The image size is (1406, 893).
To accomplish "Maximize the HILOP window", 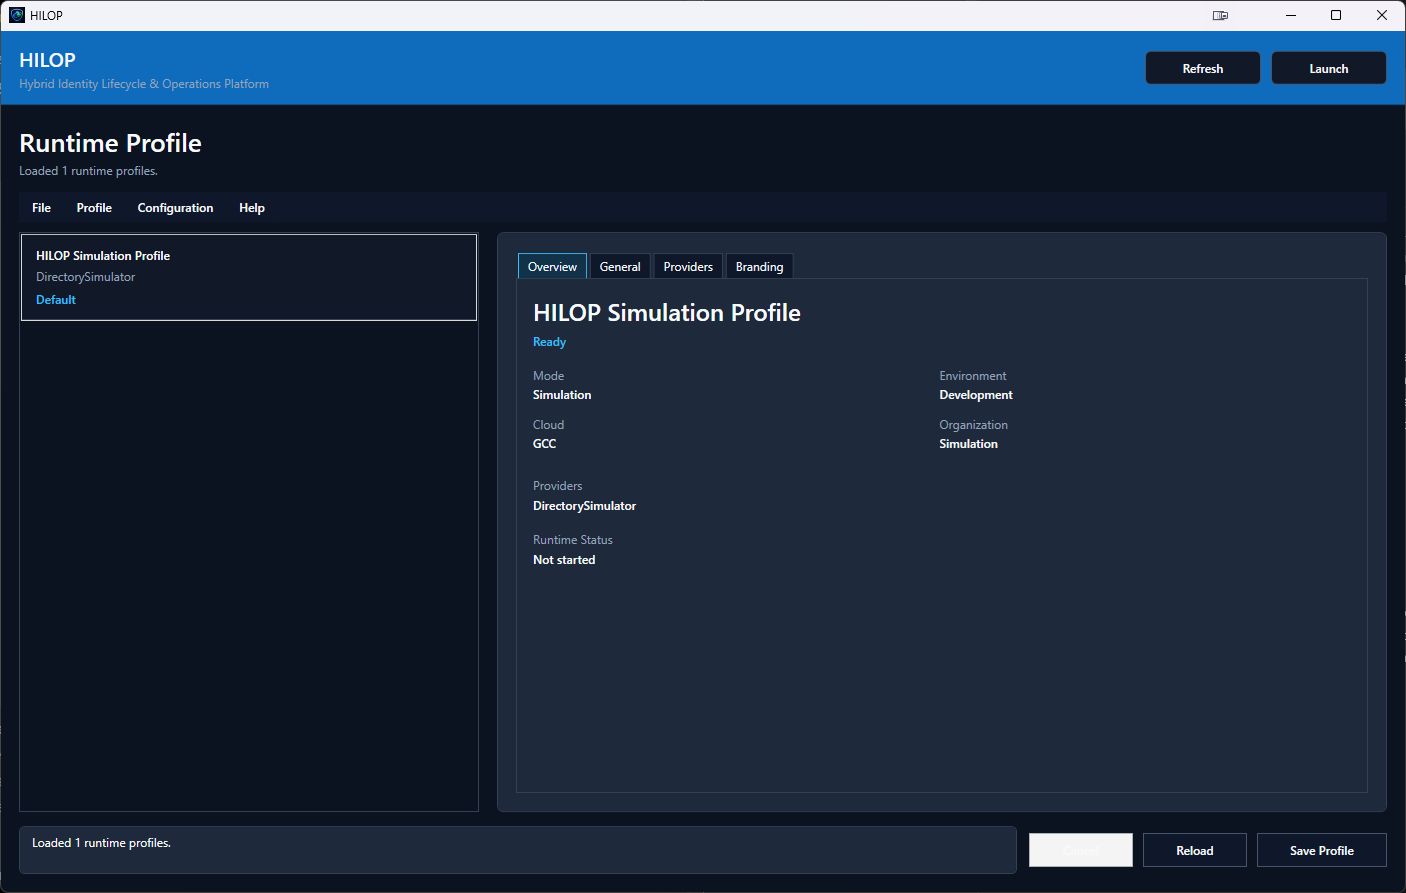I will coord(1336,15).
